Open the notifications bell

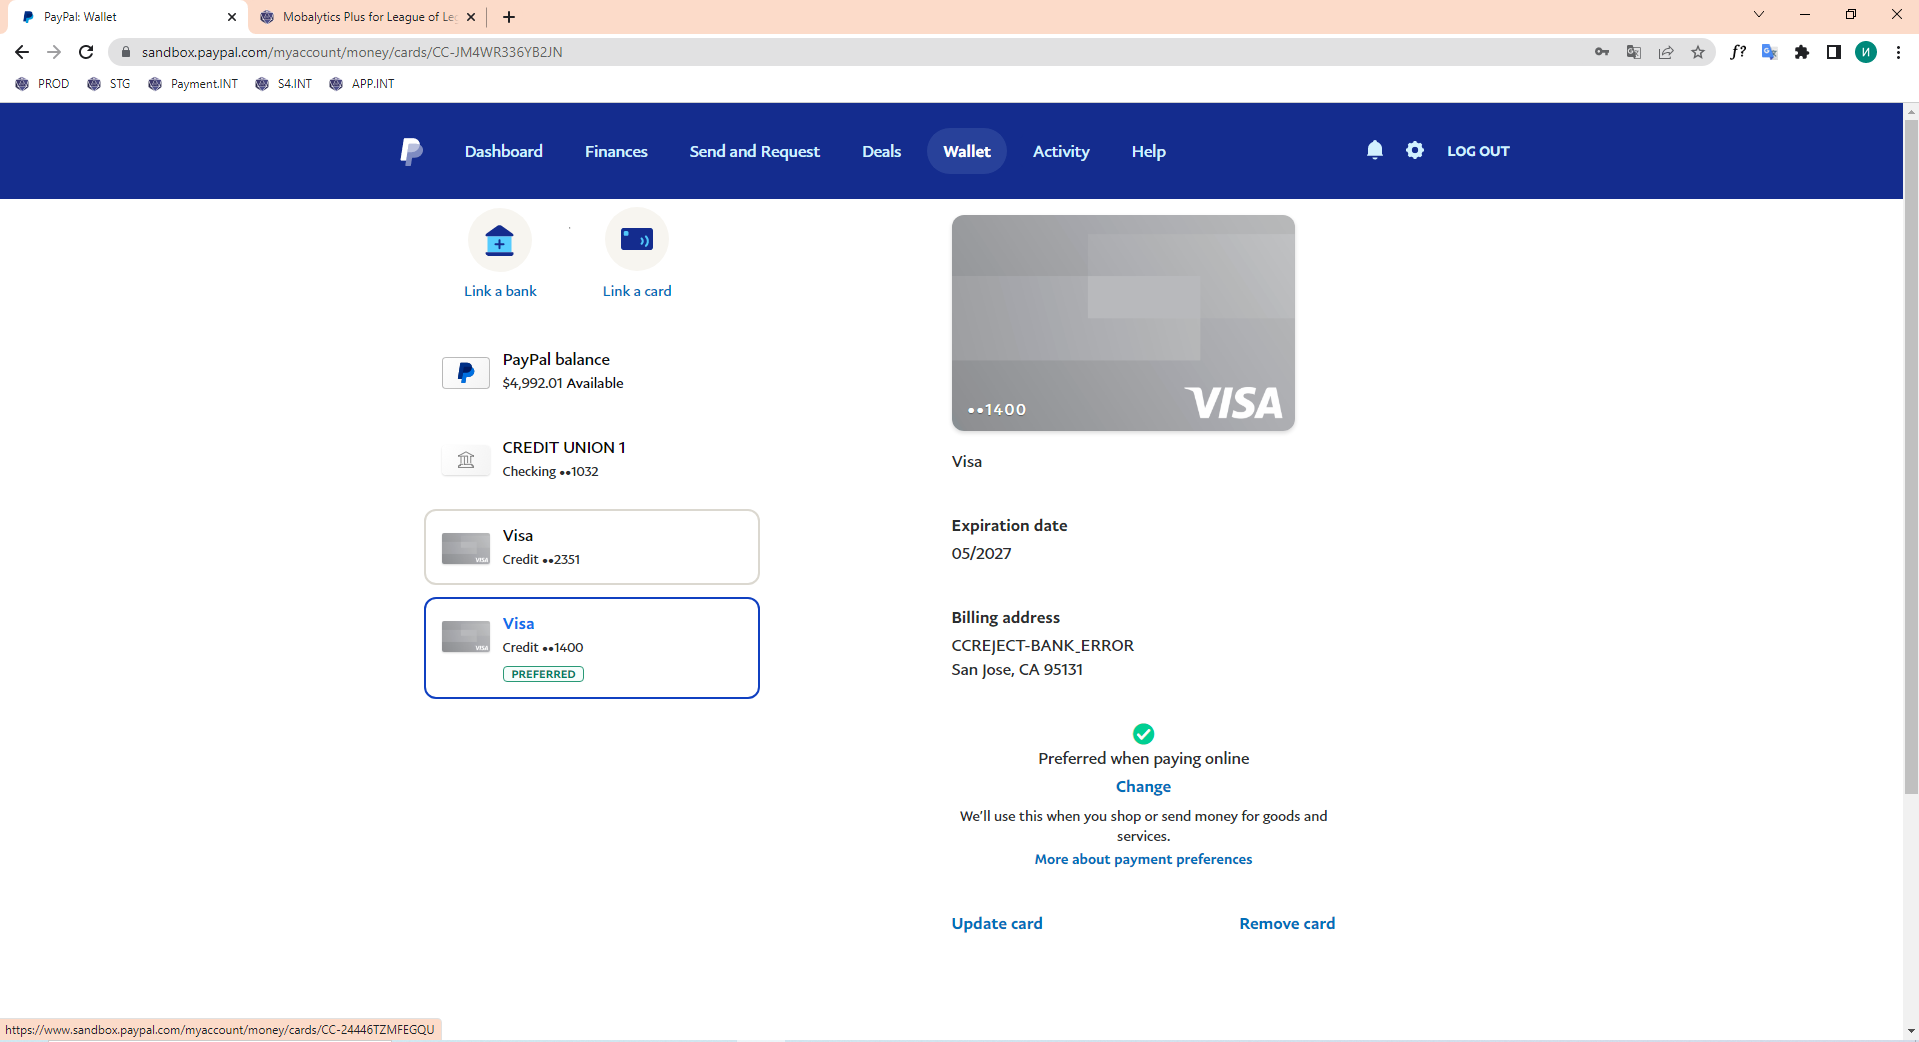[1375, 150]
